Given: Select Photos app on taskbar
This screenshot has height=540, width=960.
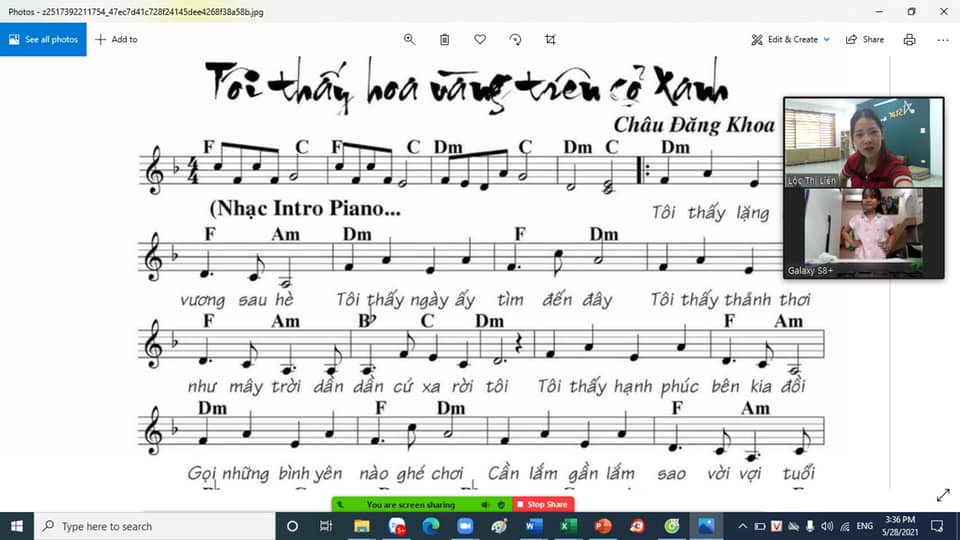Looking at the screenshot, I should click(x=706, y=526).
